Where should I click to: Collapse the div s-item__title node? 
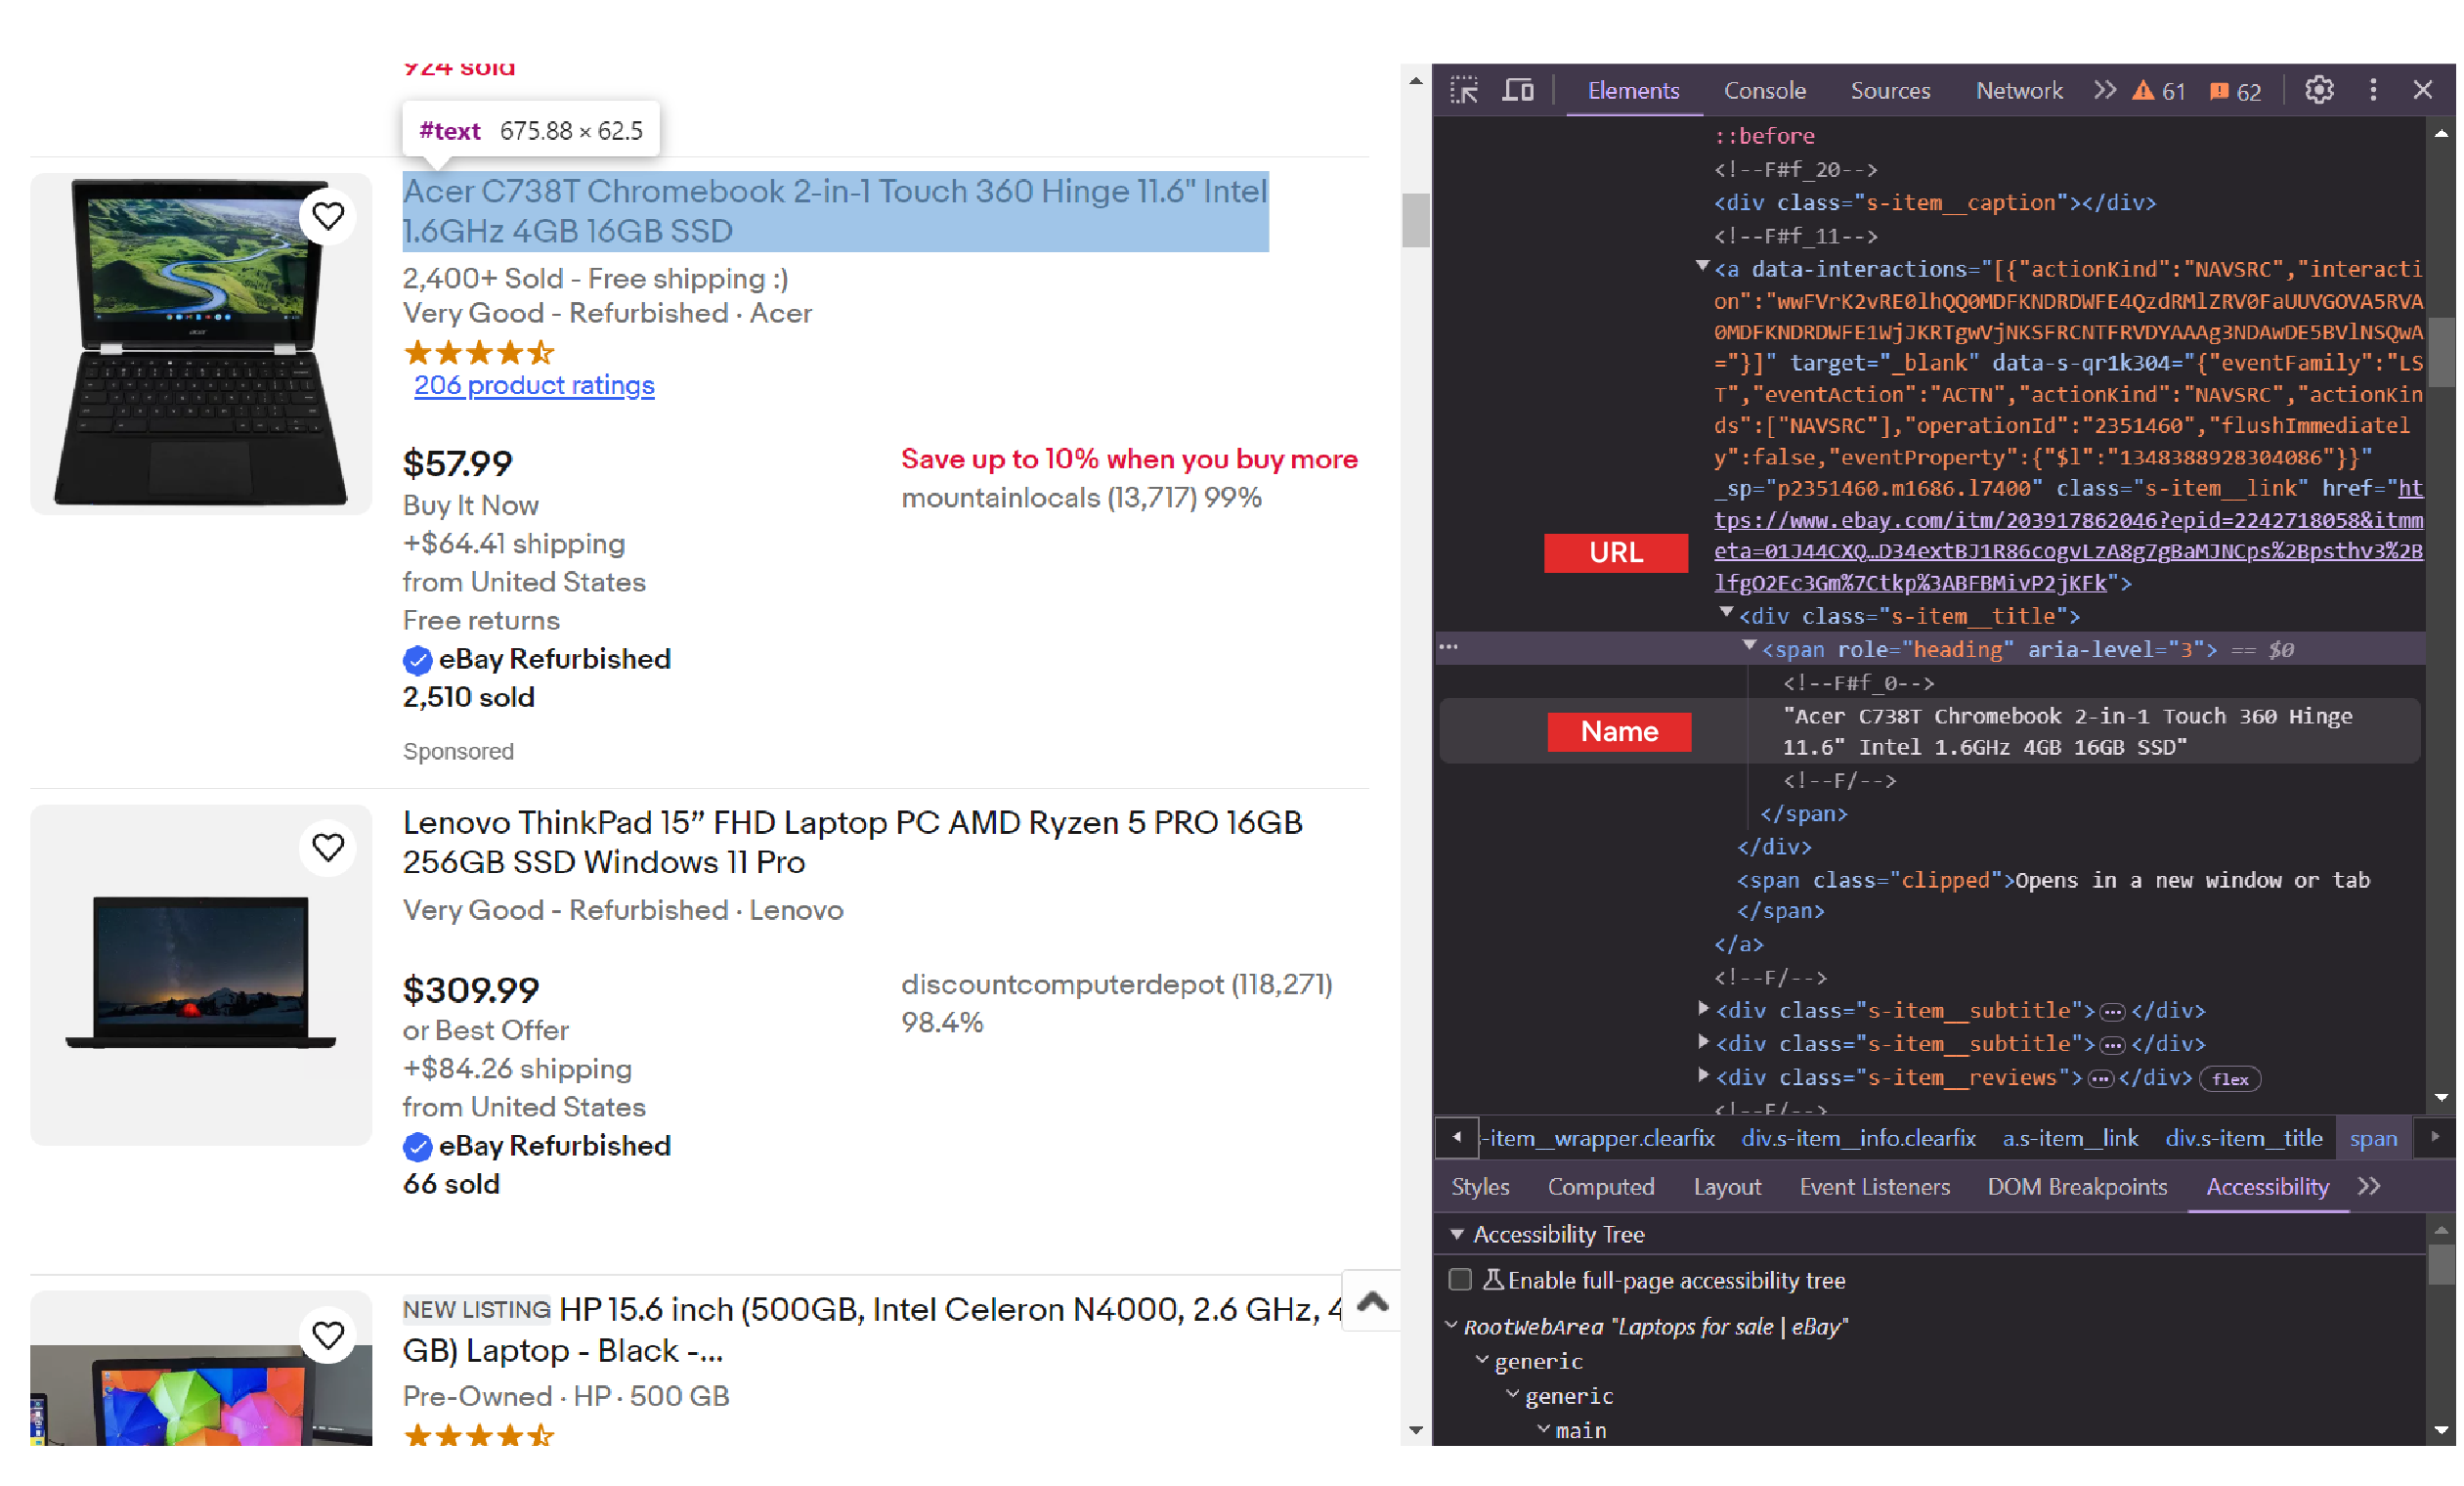click(x=1726, y=613)
